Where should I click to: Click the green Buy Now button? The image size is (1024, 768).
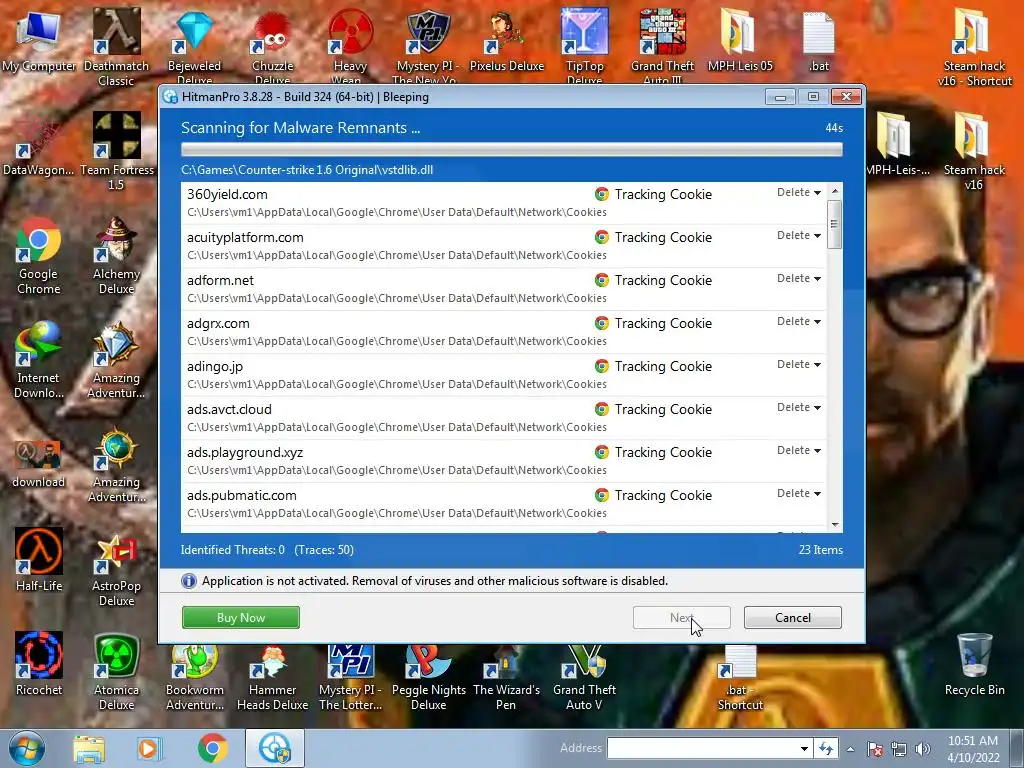tap(240, 618)
